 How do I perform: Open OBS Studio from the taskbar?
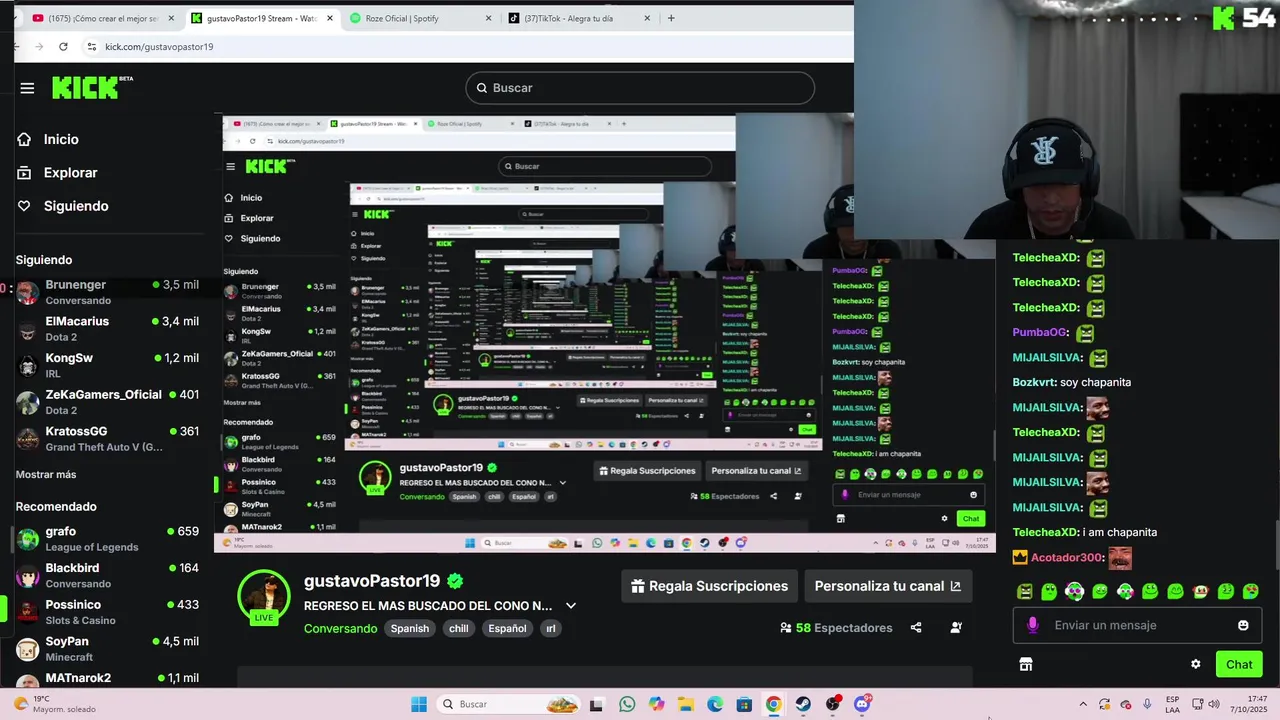[x=833, y=704]
